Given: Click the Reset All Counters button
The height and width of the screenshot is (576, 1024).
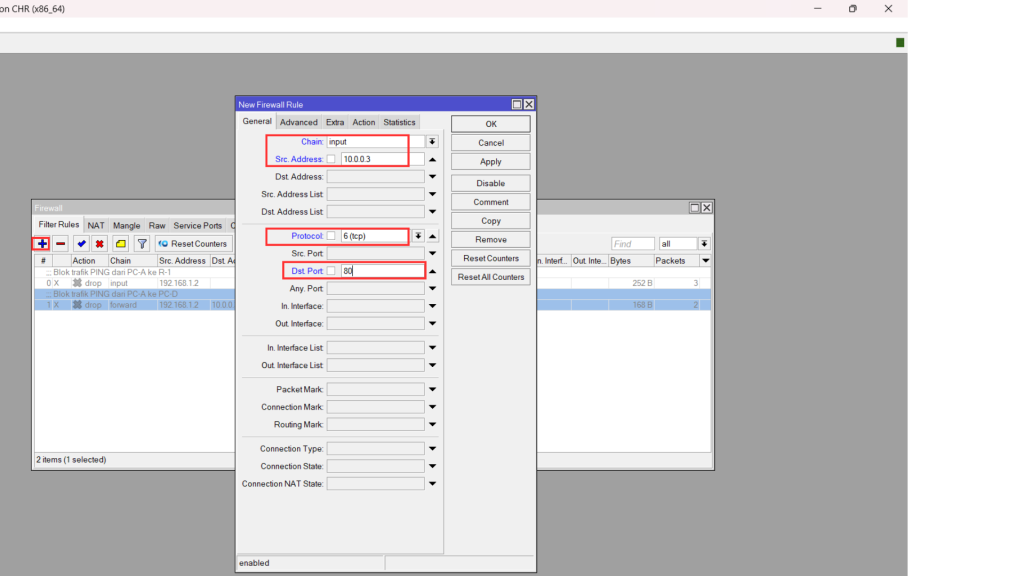Looking at the screenshot, I should pos(490,277).
